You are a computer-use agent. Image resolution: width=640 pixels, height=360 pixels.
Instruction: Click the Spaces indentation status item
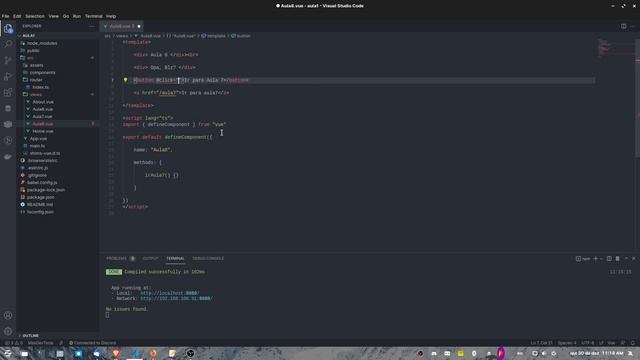tap(567, 343)
